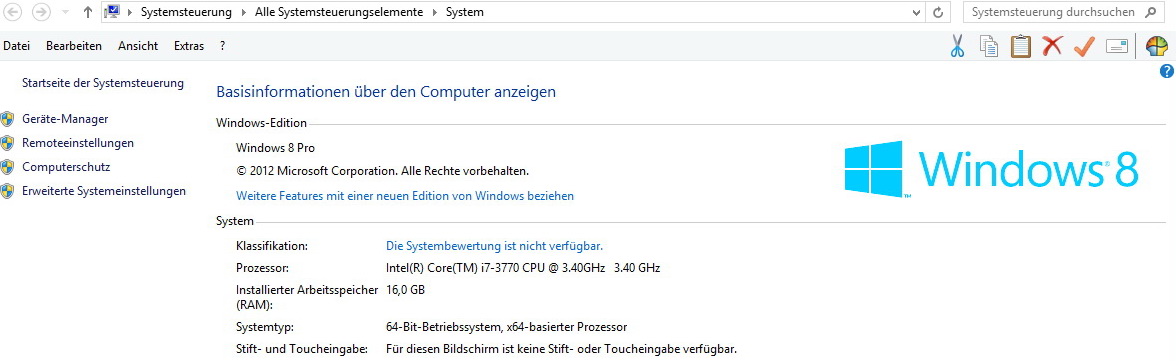Click the Copy pages icon in toolbar

[989, 47]
